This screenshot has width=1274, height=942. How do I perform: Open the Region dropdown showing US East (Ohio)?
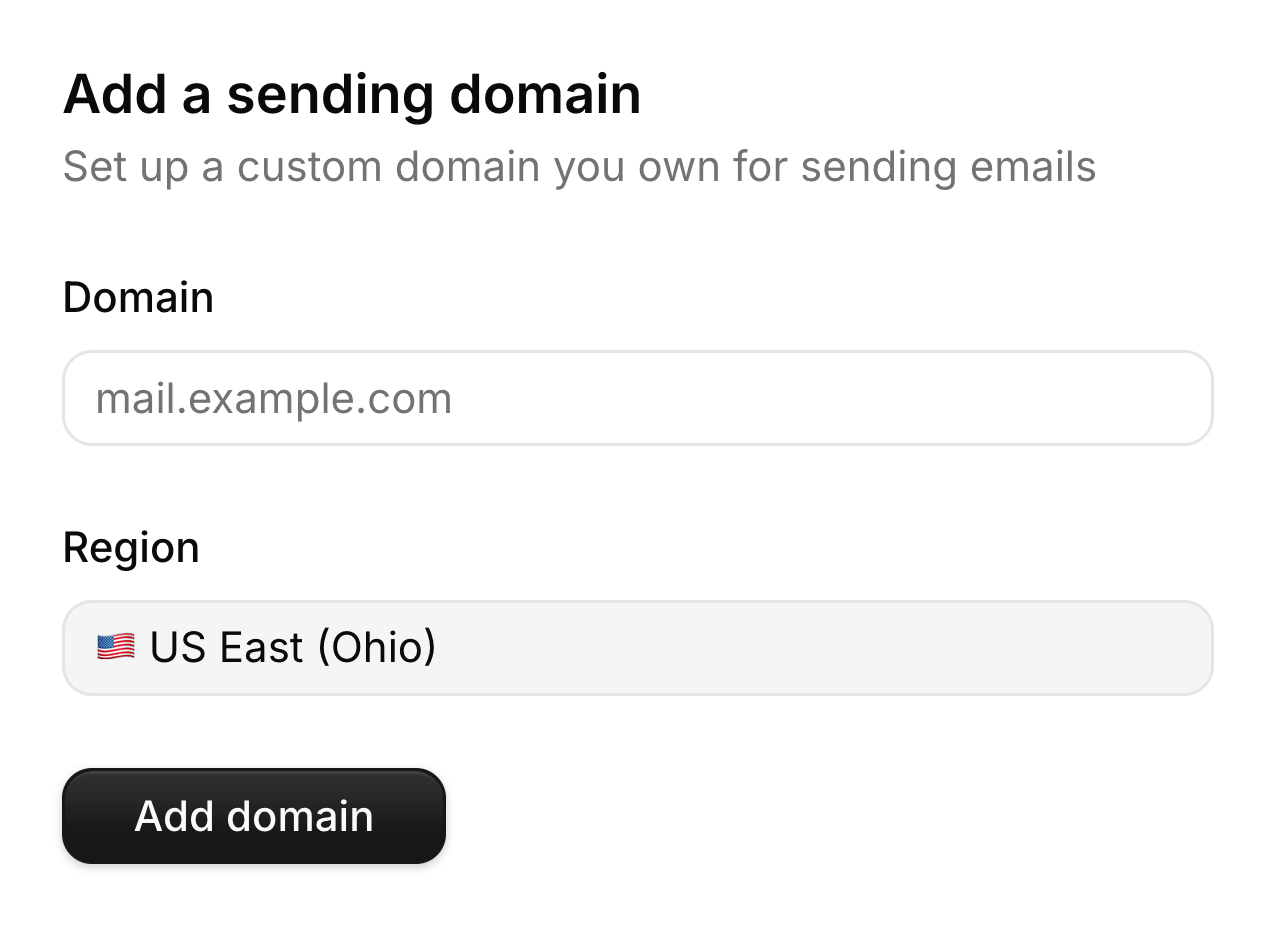[637, 647]
